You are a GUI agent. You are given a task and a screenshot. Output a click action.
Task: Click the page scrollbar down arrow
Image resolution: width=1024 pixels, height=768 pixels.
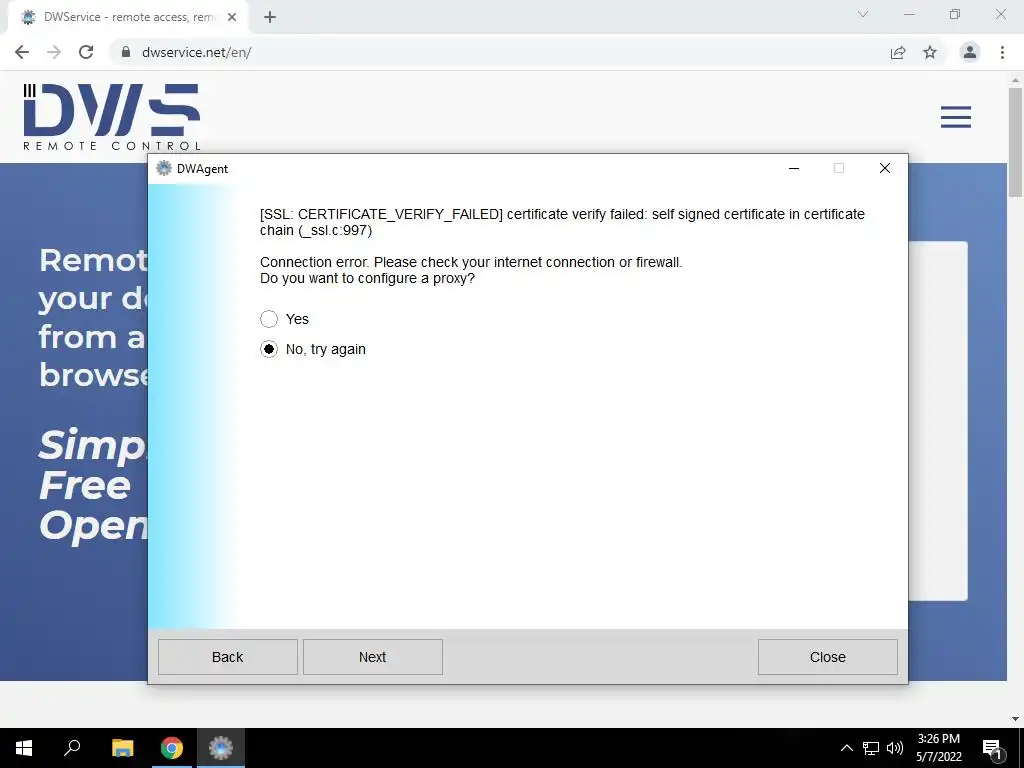[x=1015, y=719]
